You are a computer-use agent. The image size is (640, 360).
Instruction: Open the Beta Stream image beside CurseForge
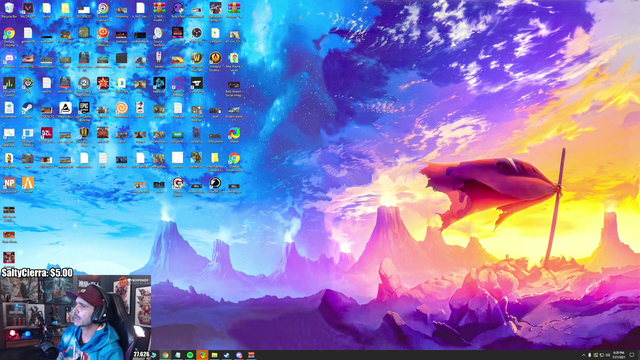point(234,85)
